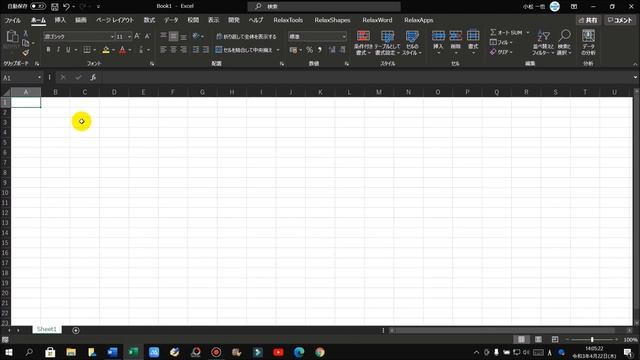Image resolution: width=640 pixels, height=360 pixels.
Task: Open the number format dropdown
Action: pos(344,37)
